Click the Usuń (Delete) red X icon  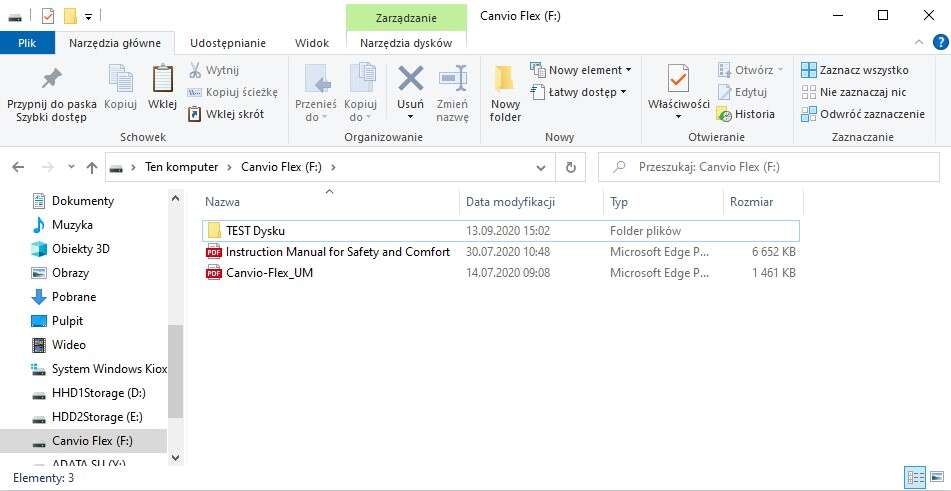(410, 80)
